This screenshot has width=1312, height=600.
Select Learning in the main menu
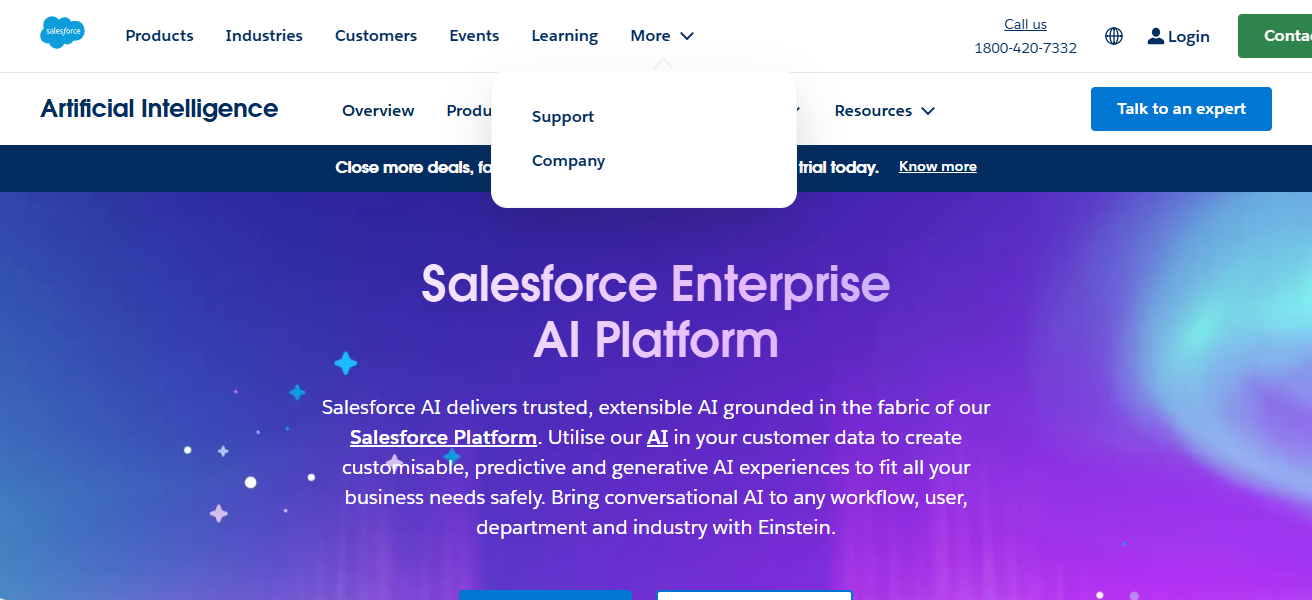pyautogui.click(x=564, y=36)
